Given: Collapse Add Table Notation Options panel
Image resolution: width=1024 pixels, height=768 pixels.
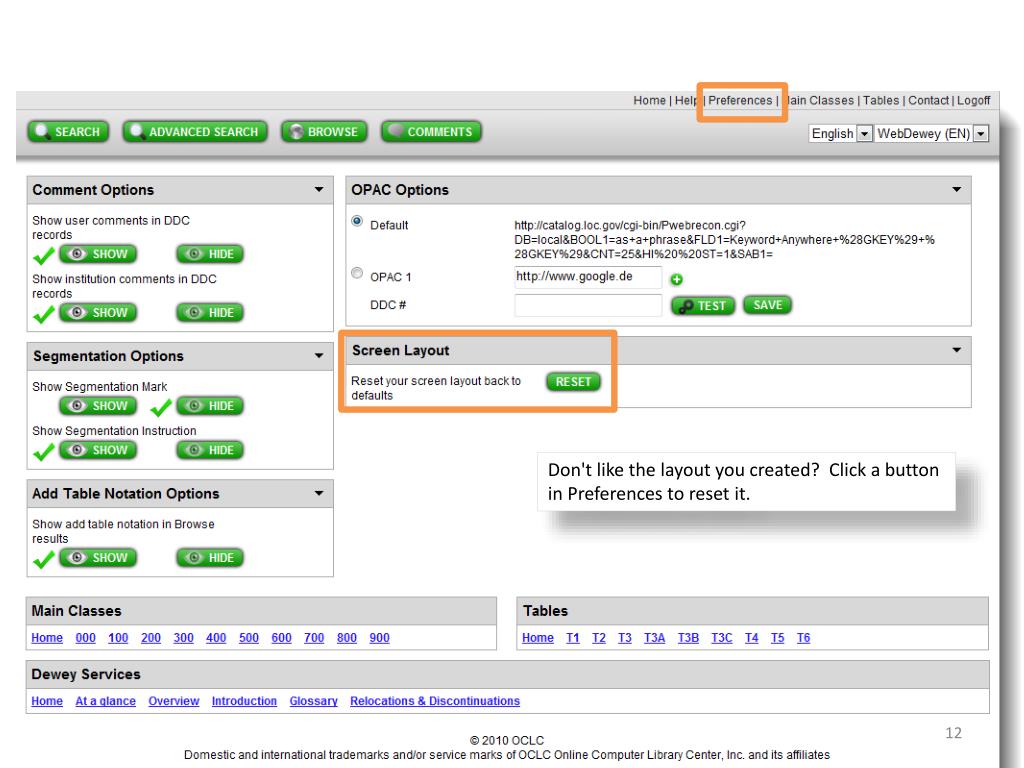Looking at the screenshot, I should (x=319, y=493).
